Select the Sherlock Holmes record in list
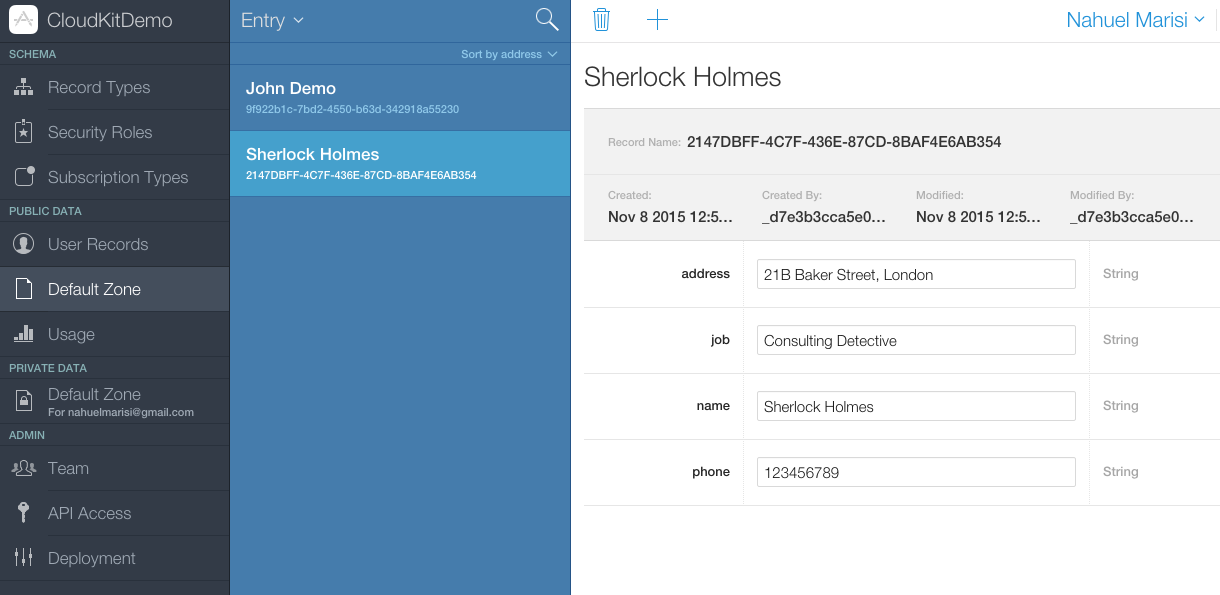This screenshot has width=1220, height=595. [400, 164]
